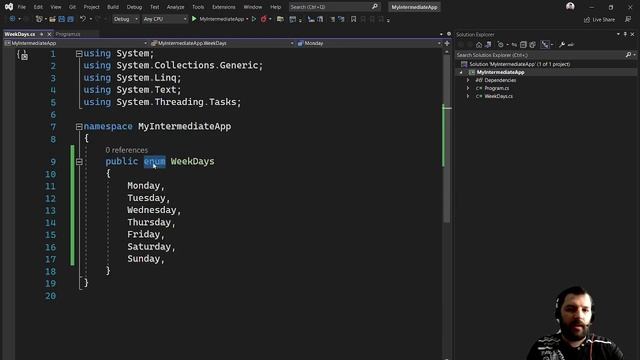Screen dimensions: 640x360
Task: Click the 0 references CodeLens link
Action: 127,150
